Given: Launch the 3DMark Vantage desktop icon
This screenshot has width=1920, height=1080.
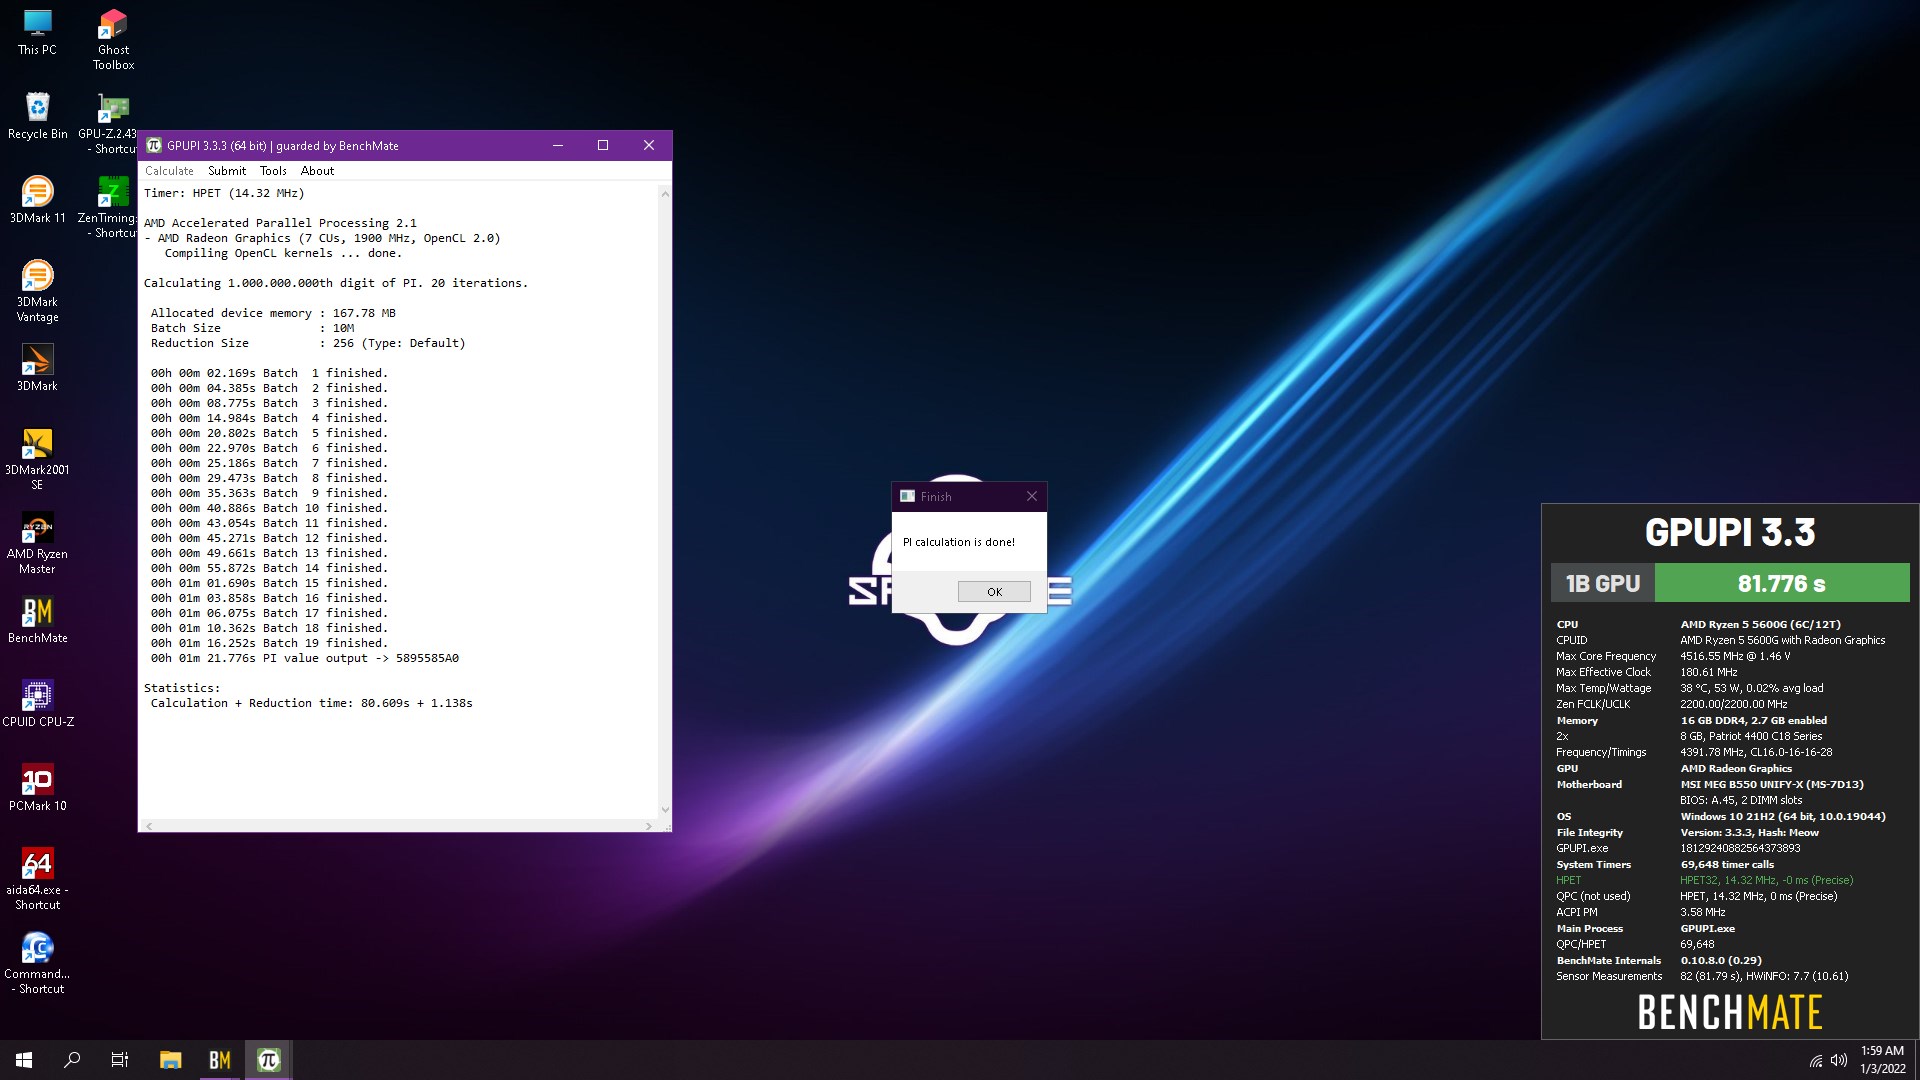Looking at the screenshot, I should pyautogui.click(x=37, y=291).
